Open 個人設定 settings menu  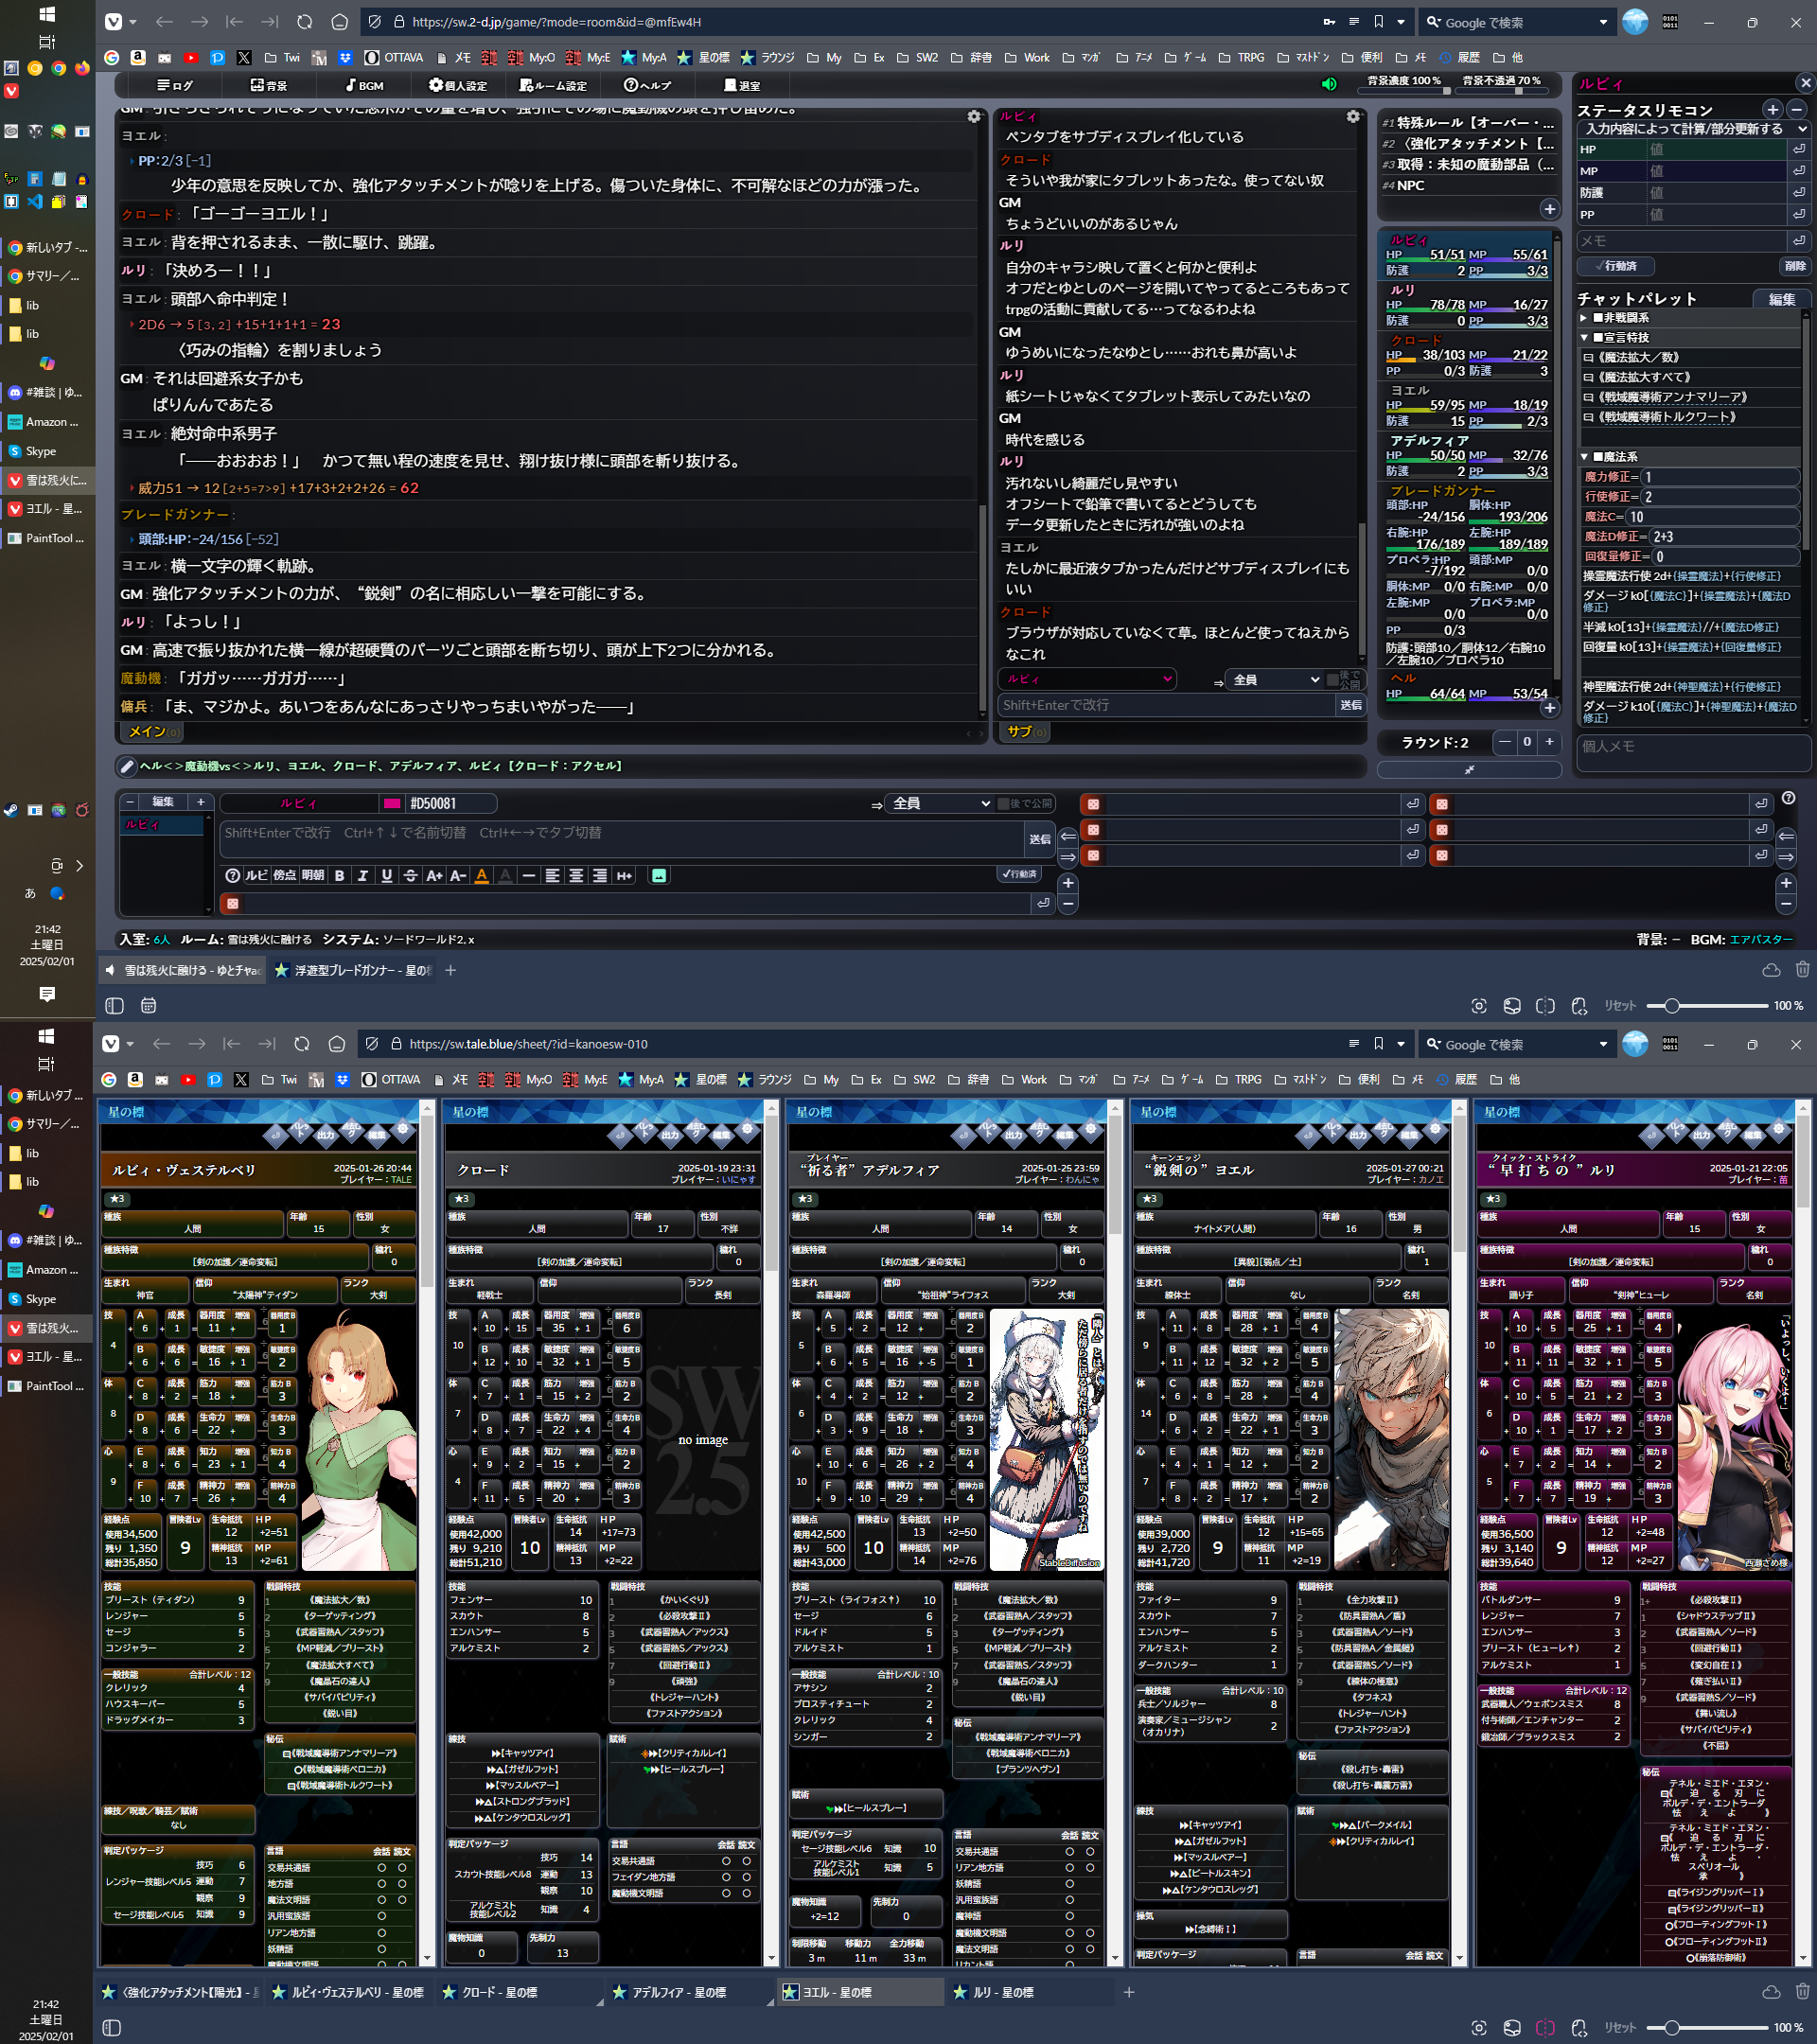(x=457, y=86)
